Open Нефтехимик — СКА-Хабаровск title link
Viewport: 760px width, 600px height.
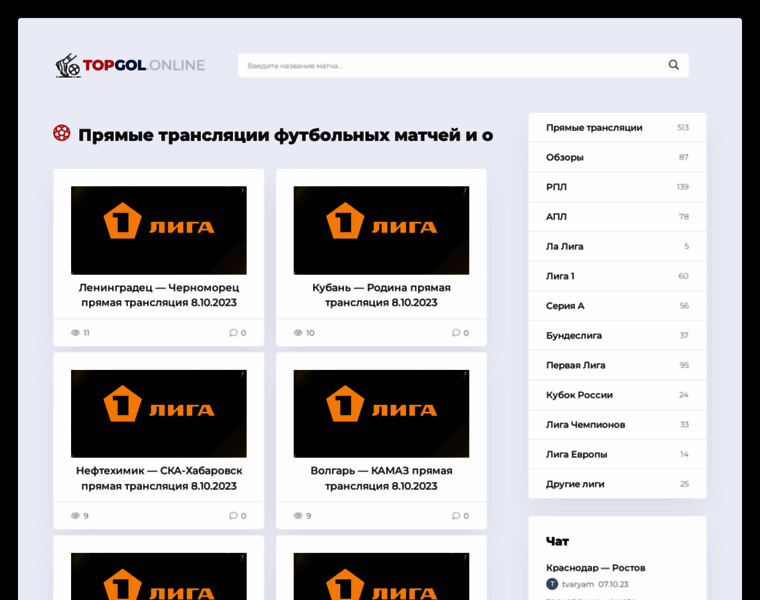coord(158,478)
